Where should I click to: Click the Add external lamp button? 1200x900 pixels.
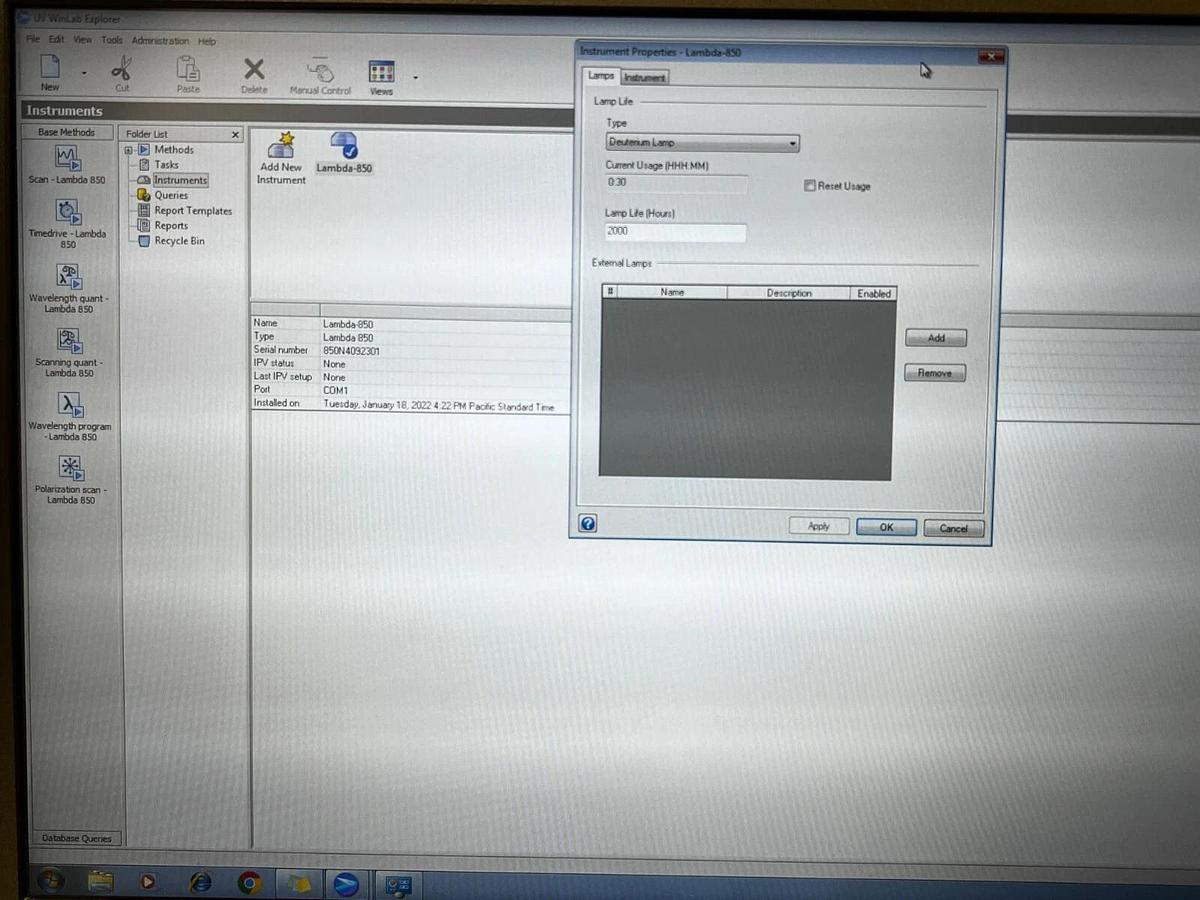[936, 338]
